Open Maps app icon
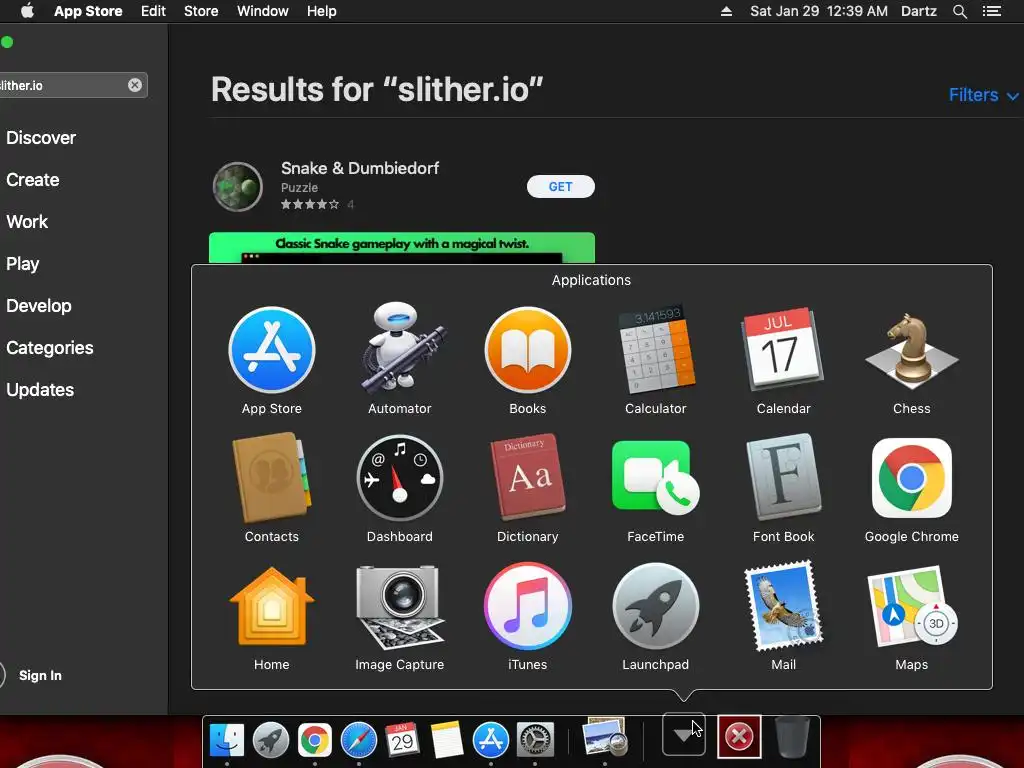The image size is (1024, 768). point(912,606)
